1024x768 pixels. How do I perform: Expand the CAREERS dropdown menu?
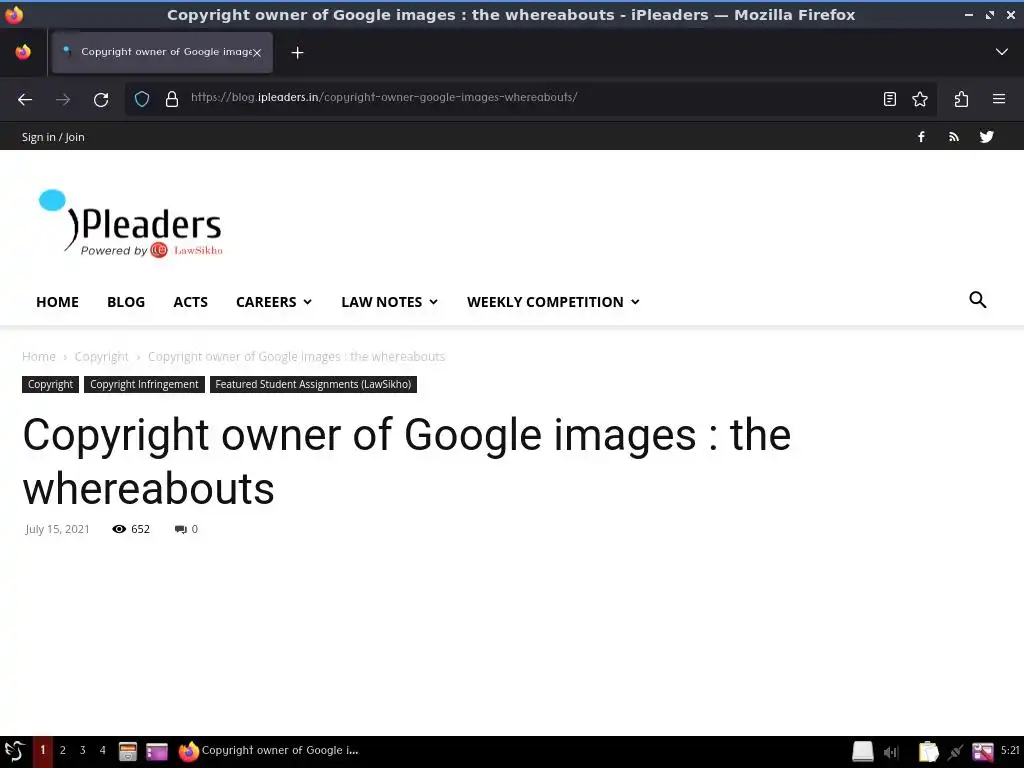(x=274, y=302)
